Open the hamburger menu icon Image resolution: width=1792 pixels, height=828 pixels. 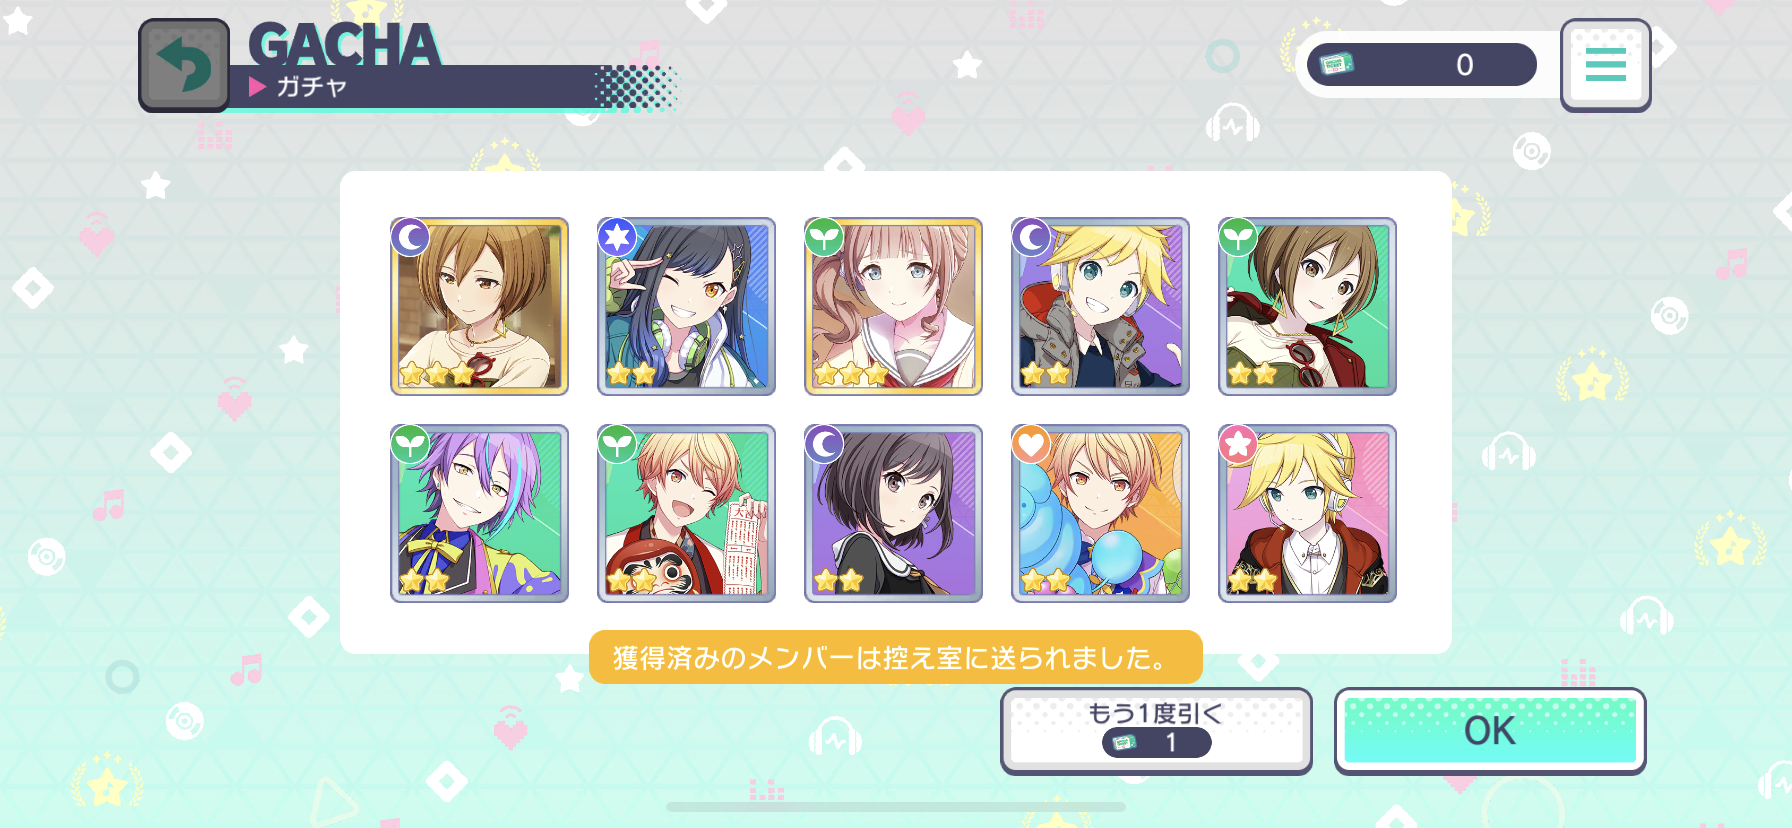[x=1605, y=65]
